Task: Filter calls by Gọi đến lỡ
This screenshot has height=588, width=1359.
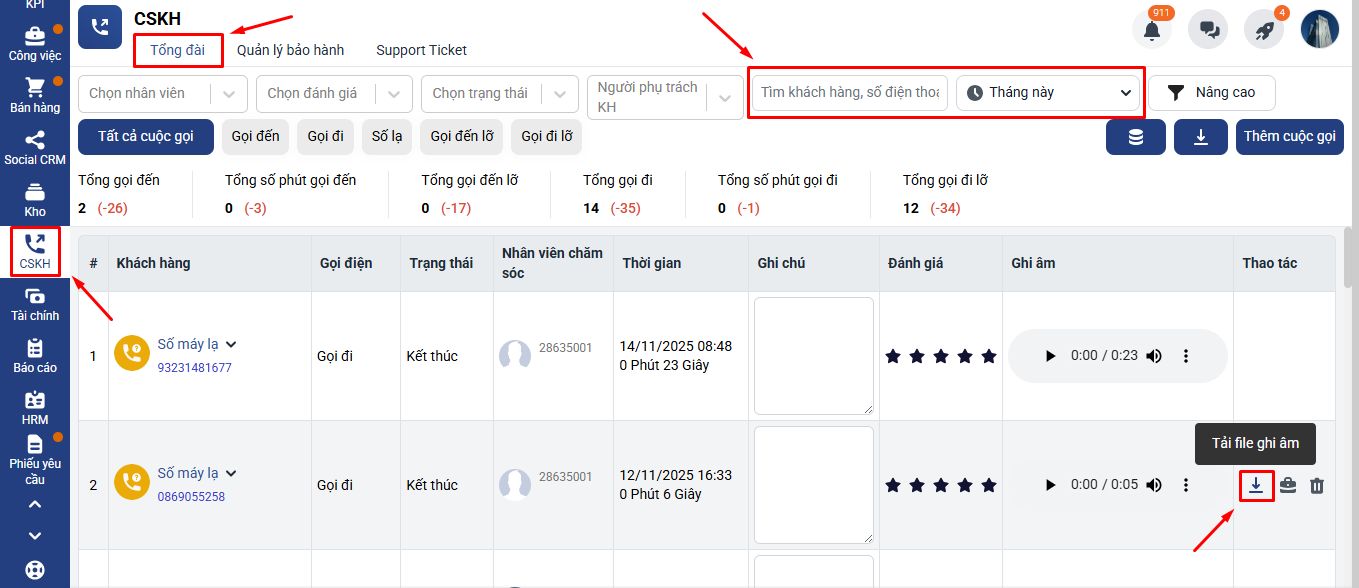Action: click(461, 137)
